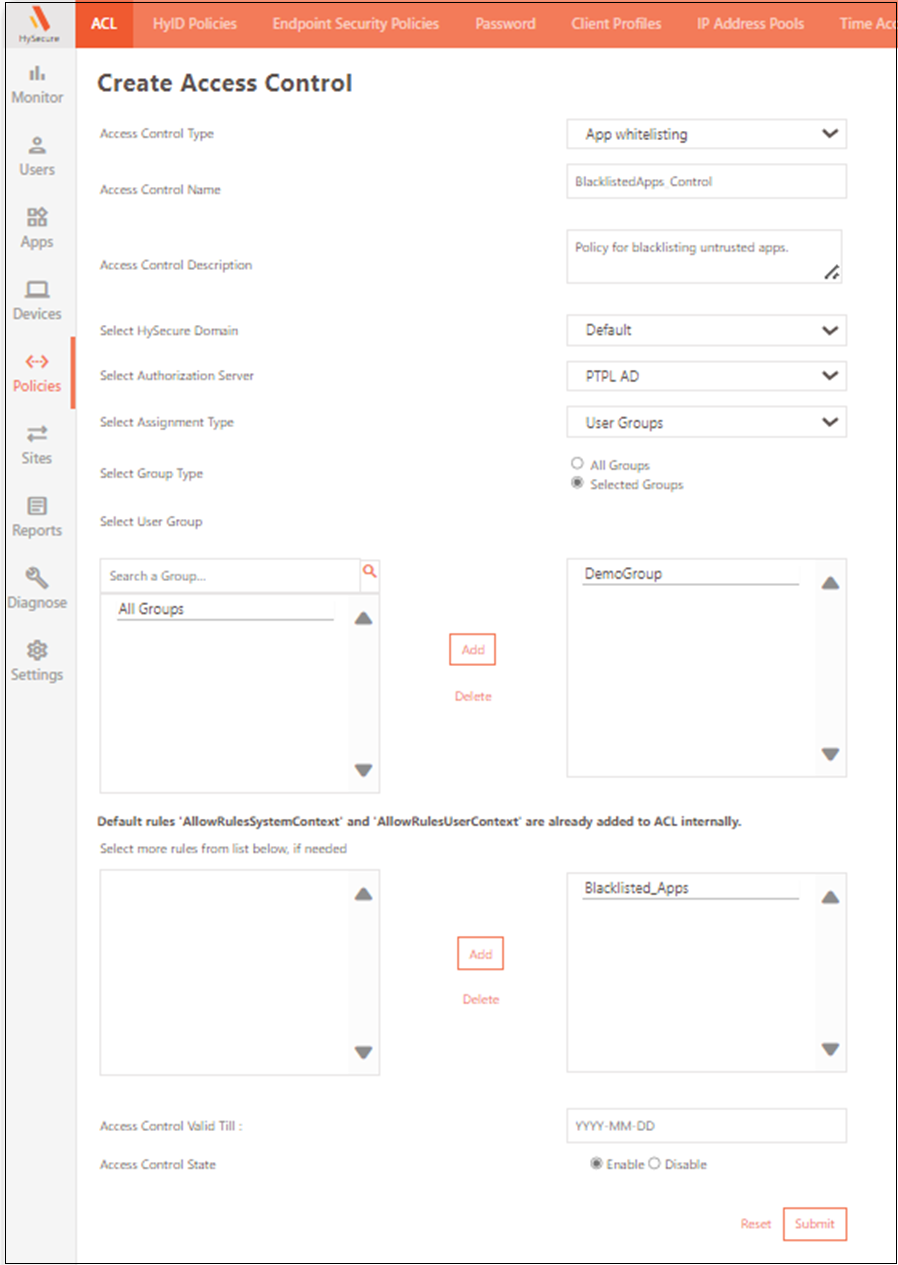Open the Select Authorization Server dropdown
The width and height of the screenshot is (898, 1265).
pyautogui.click(x=706, y=376)
